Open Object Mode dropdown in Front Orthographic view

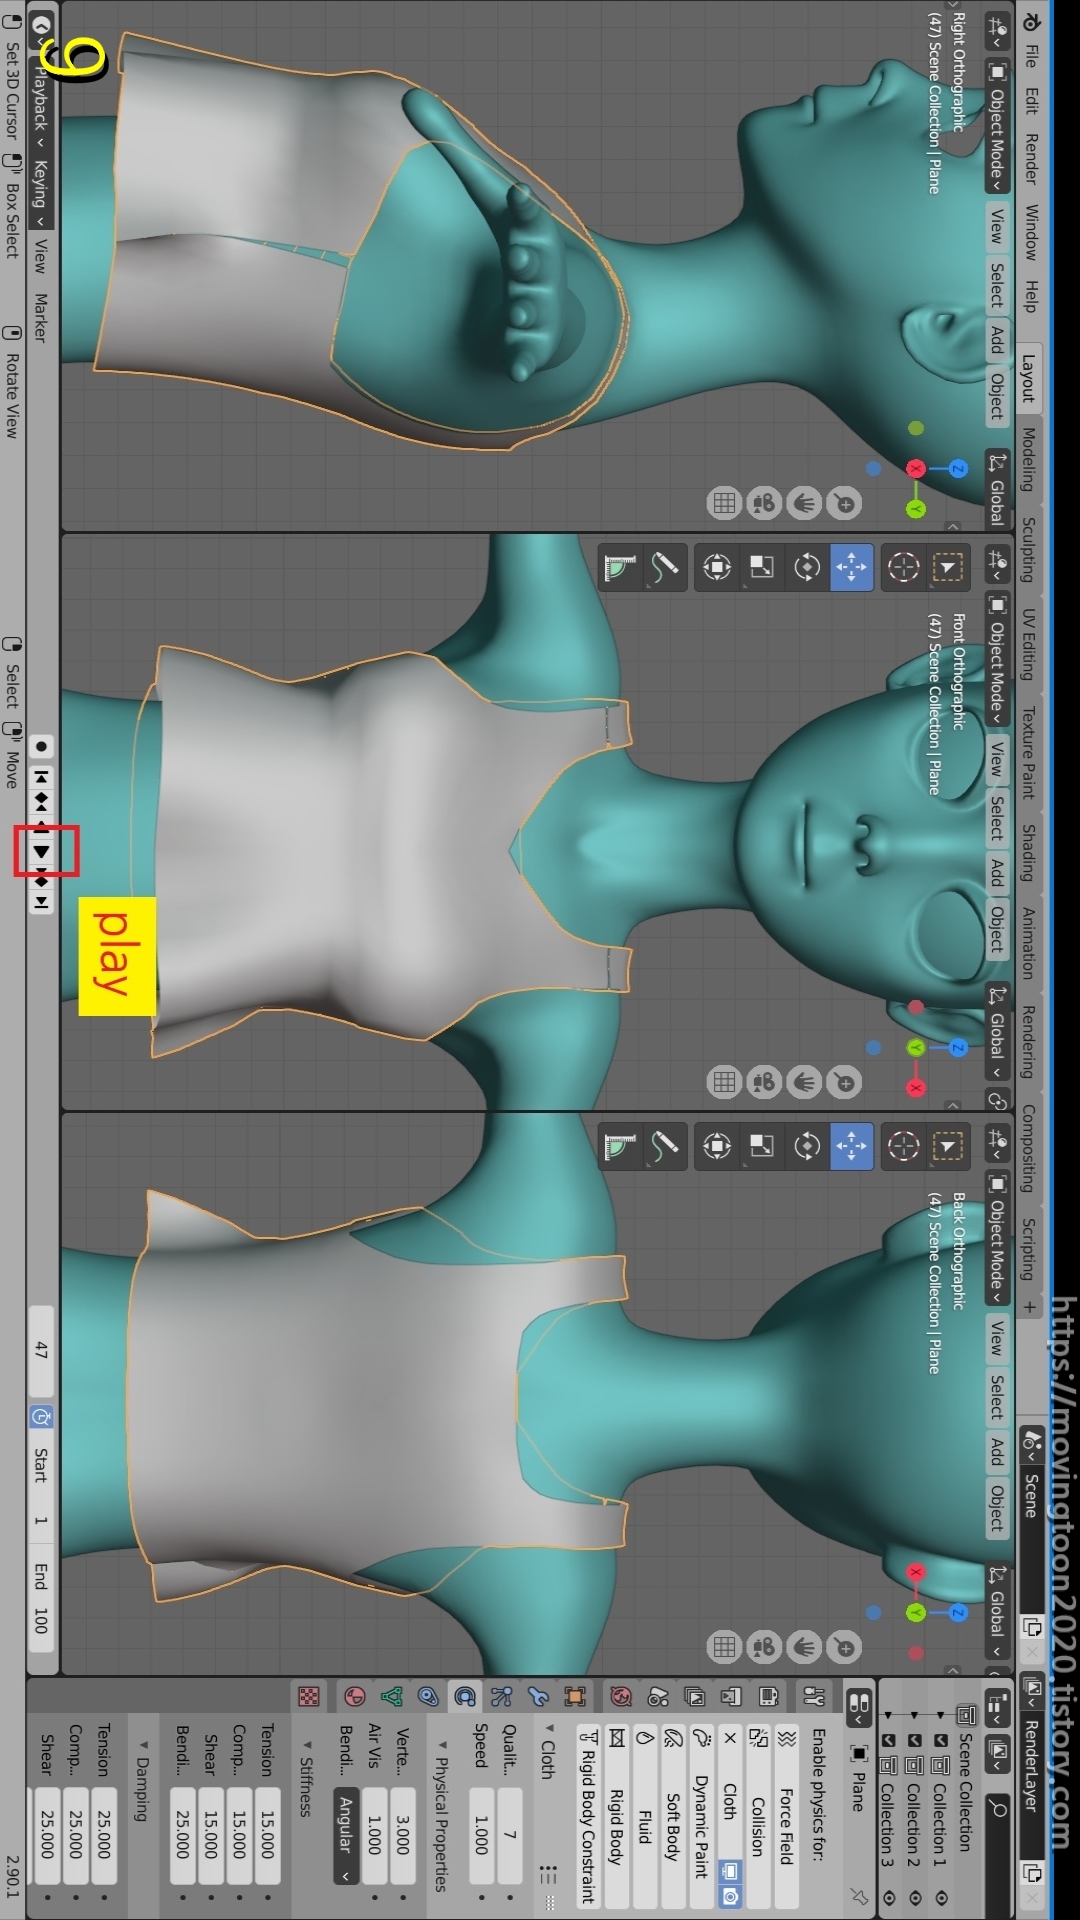[x=996, y=659]
